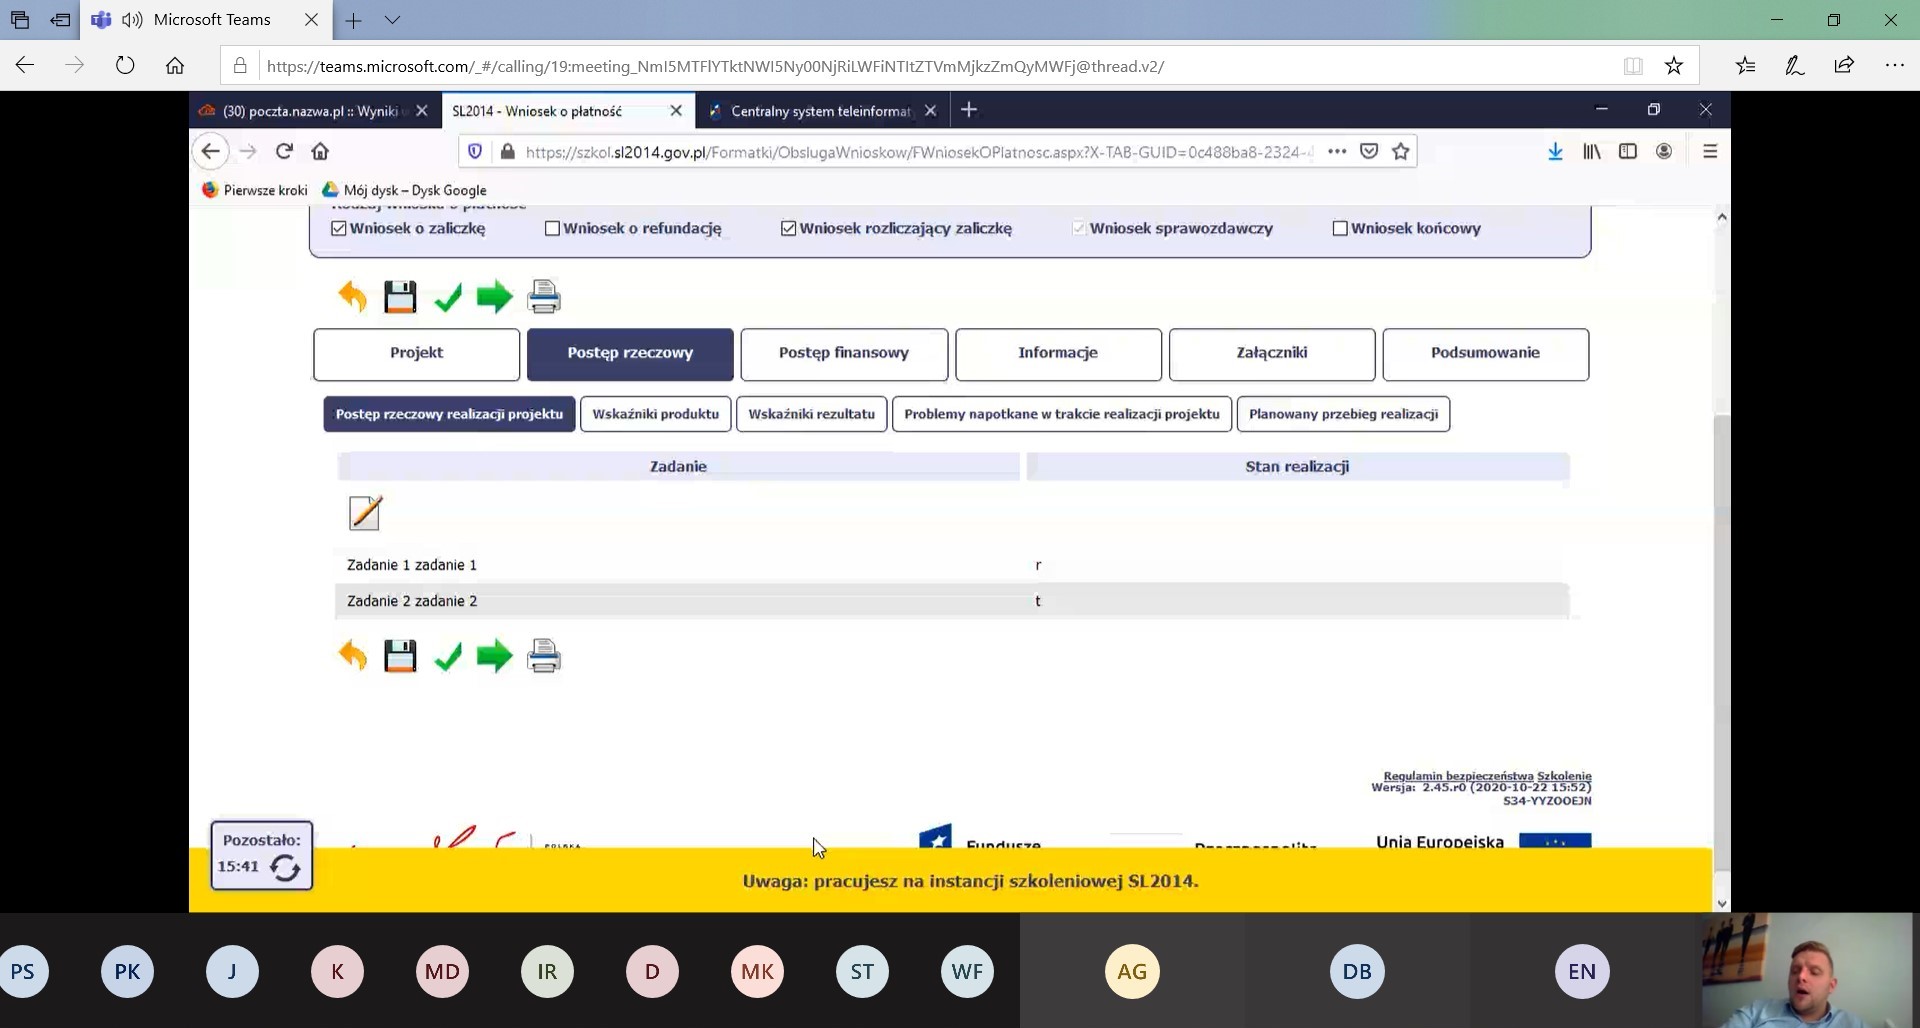Click Firefox URL address field
This screenshot has height=1028, width=1920.
pyautogui.click(x=918, y=152)
